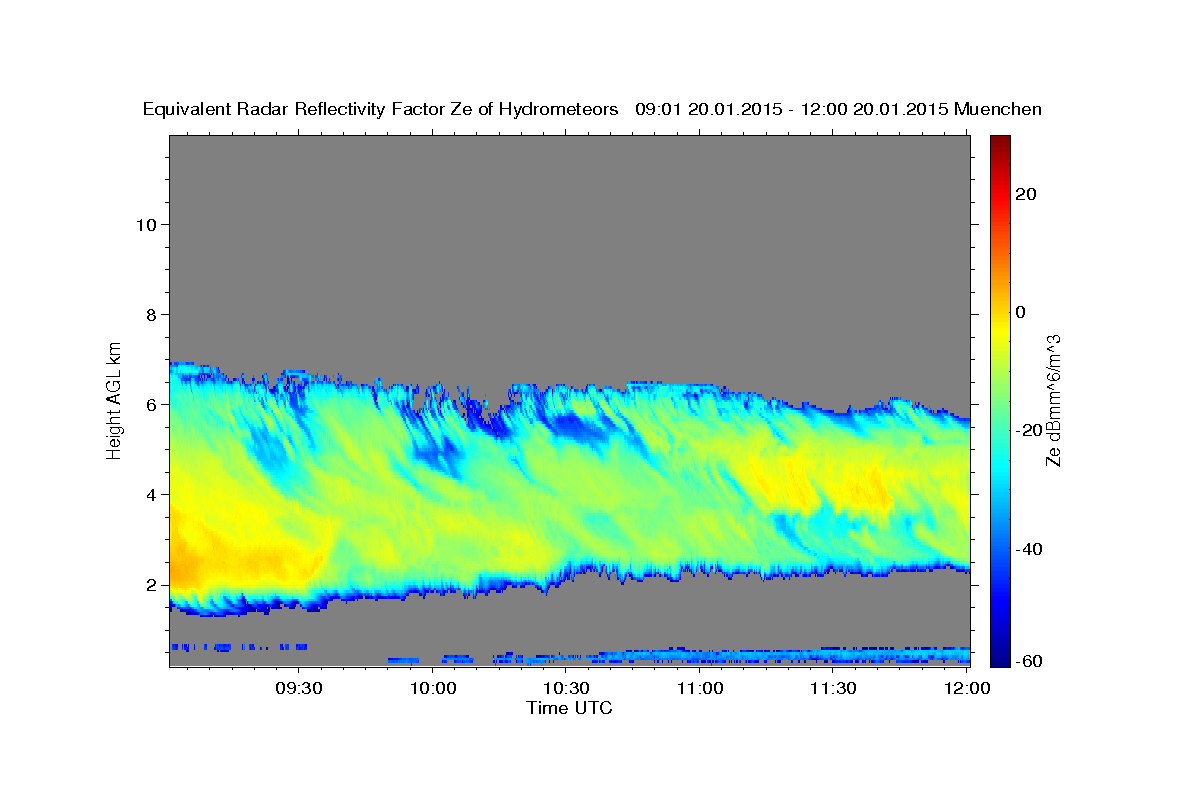Click the '10:00' time tick label
This screenshot has height=800, width=1200.
pos(433,688)
